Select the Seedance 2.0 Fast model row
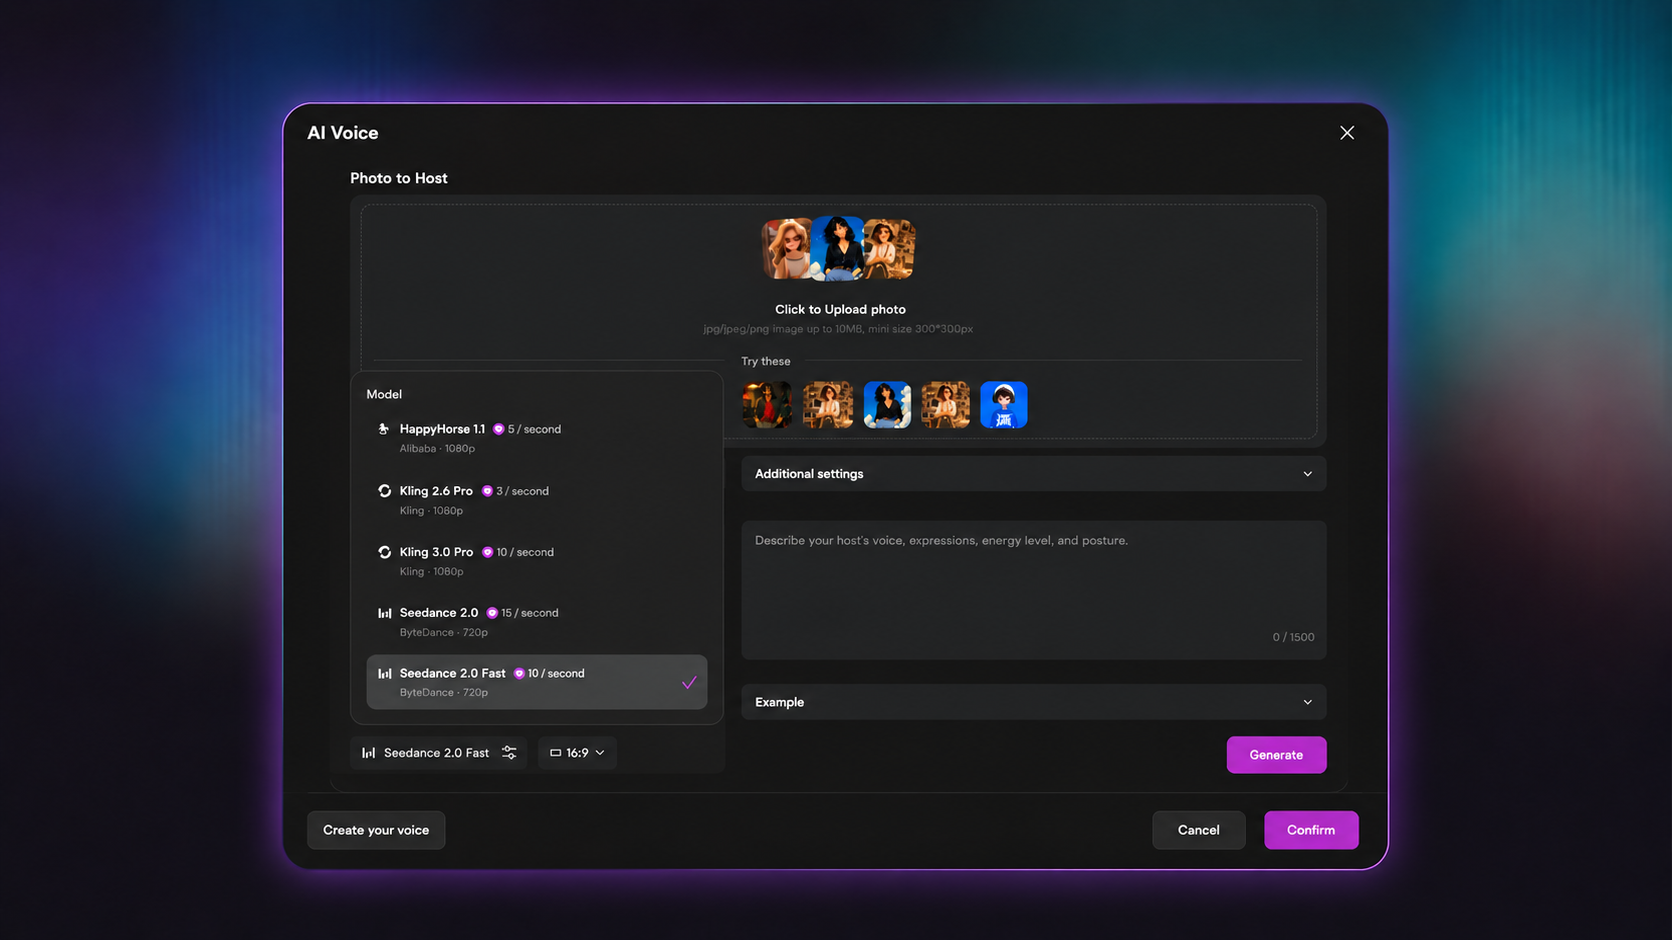This screenshot has width=1672, height=940. click(536, 682)
